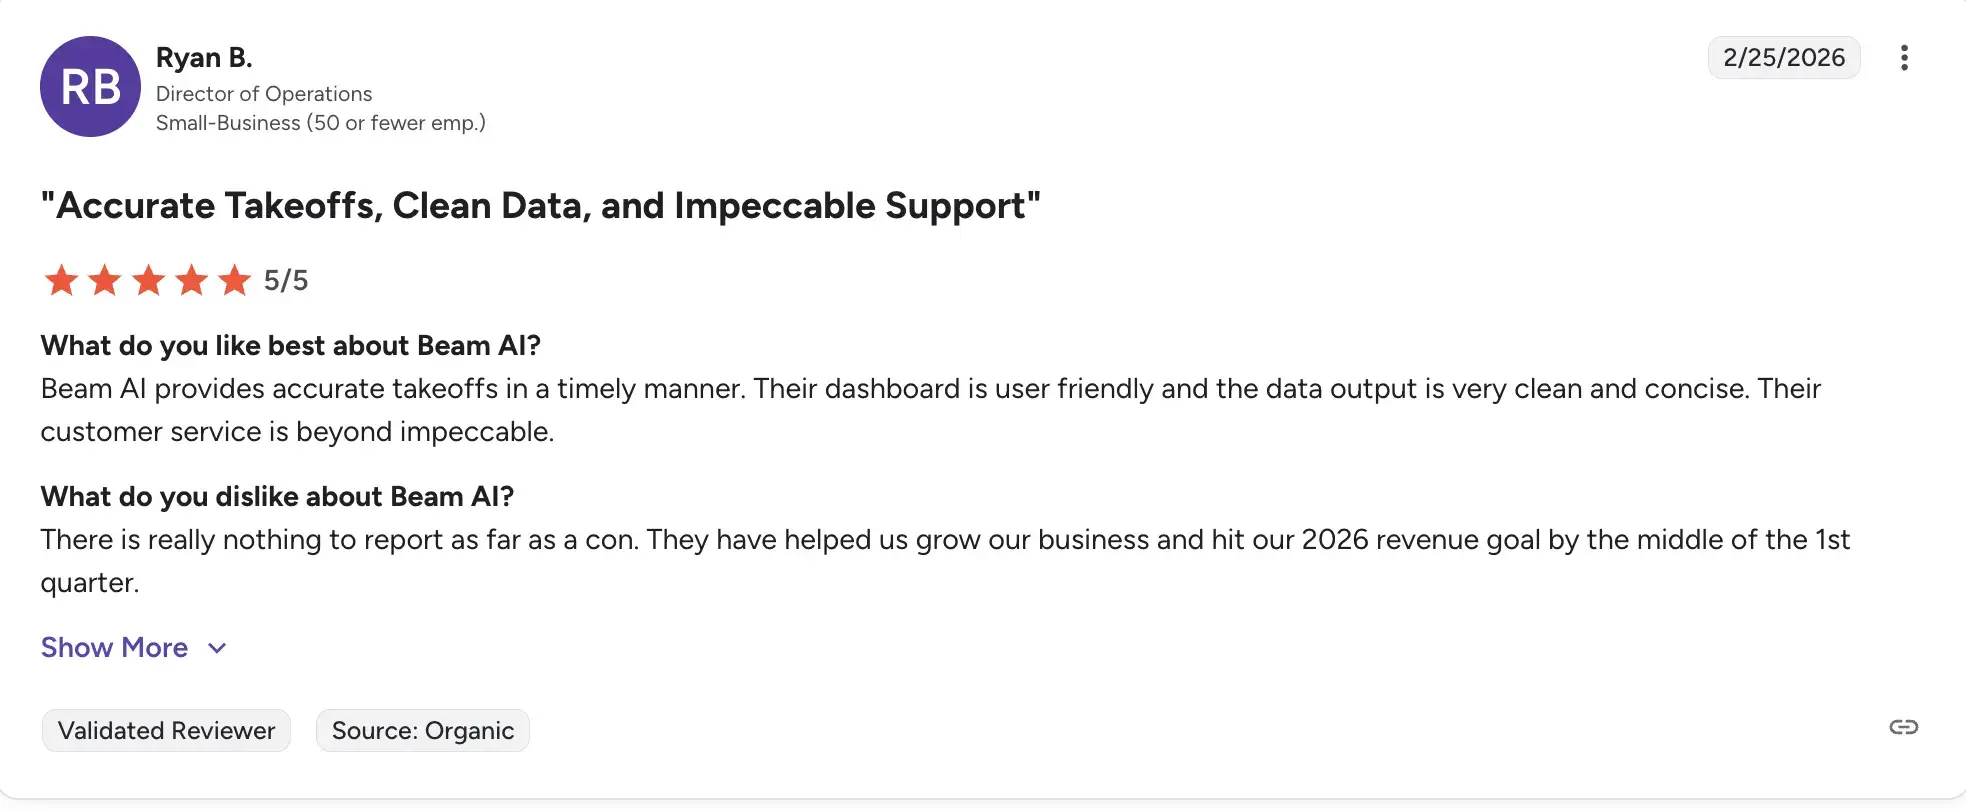
Task: Click the 5/5 rating score text
Action: point(286,281)
